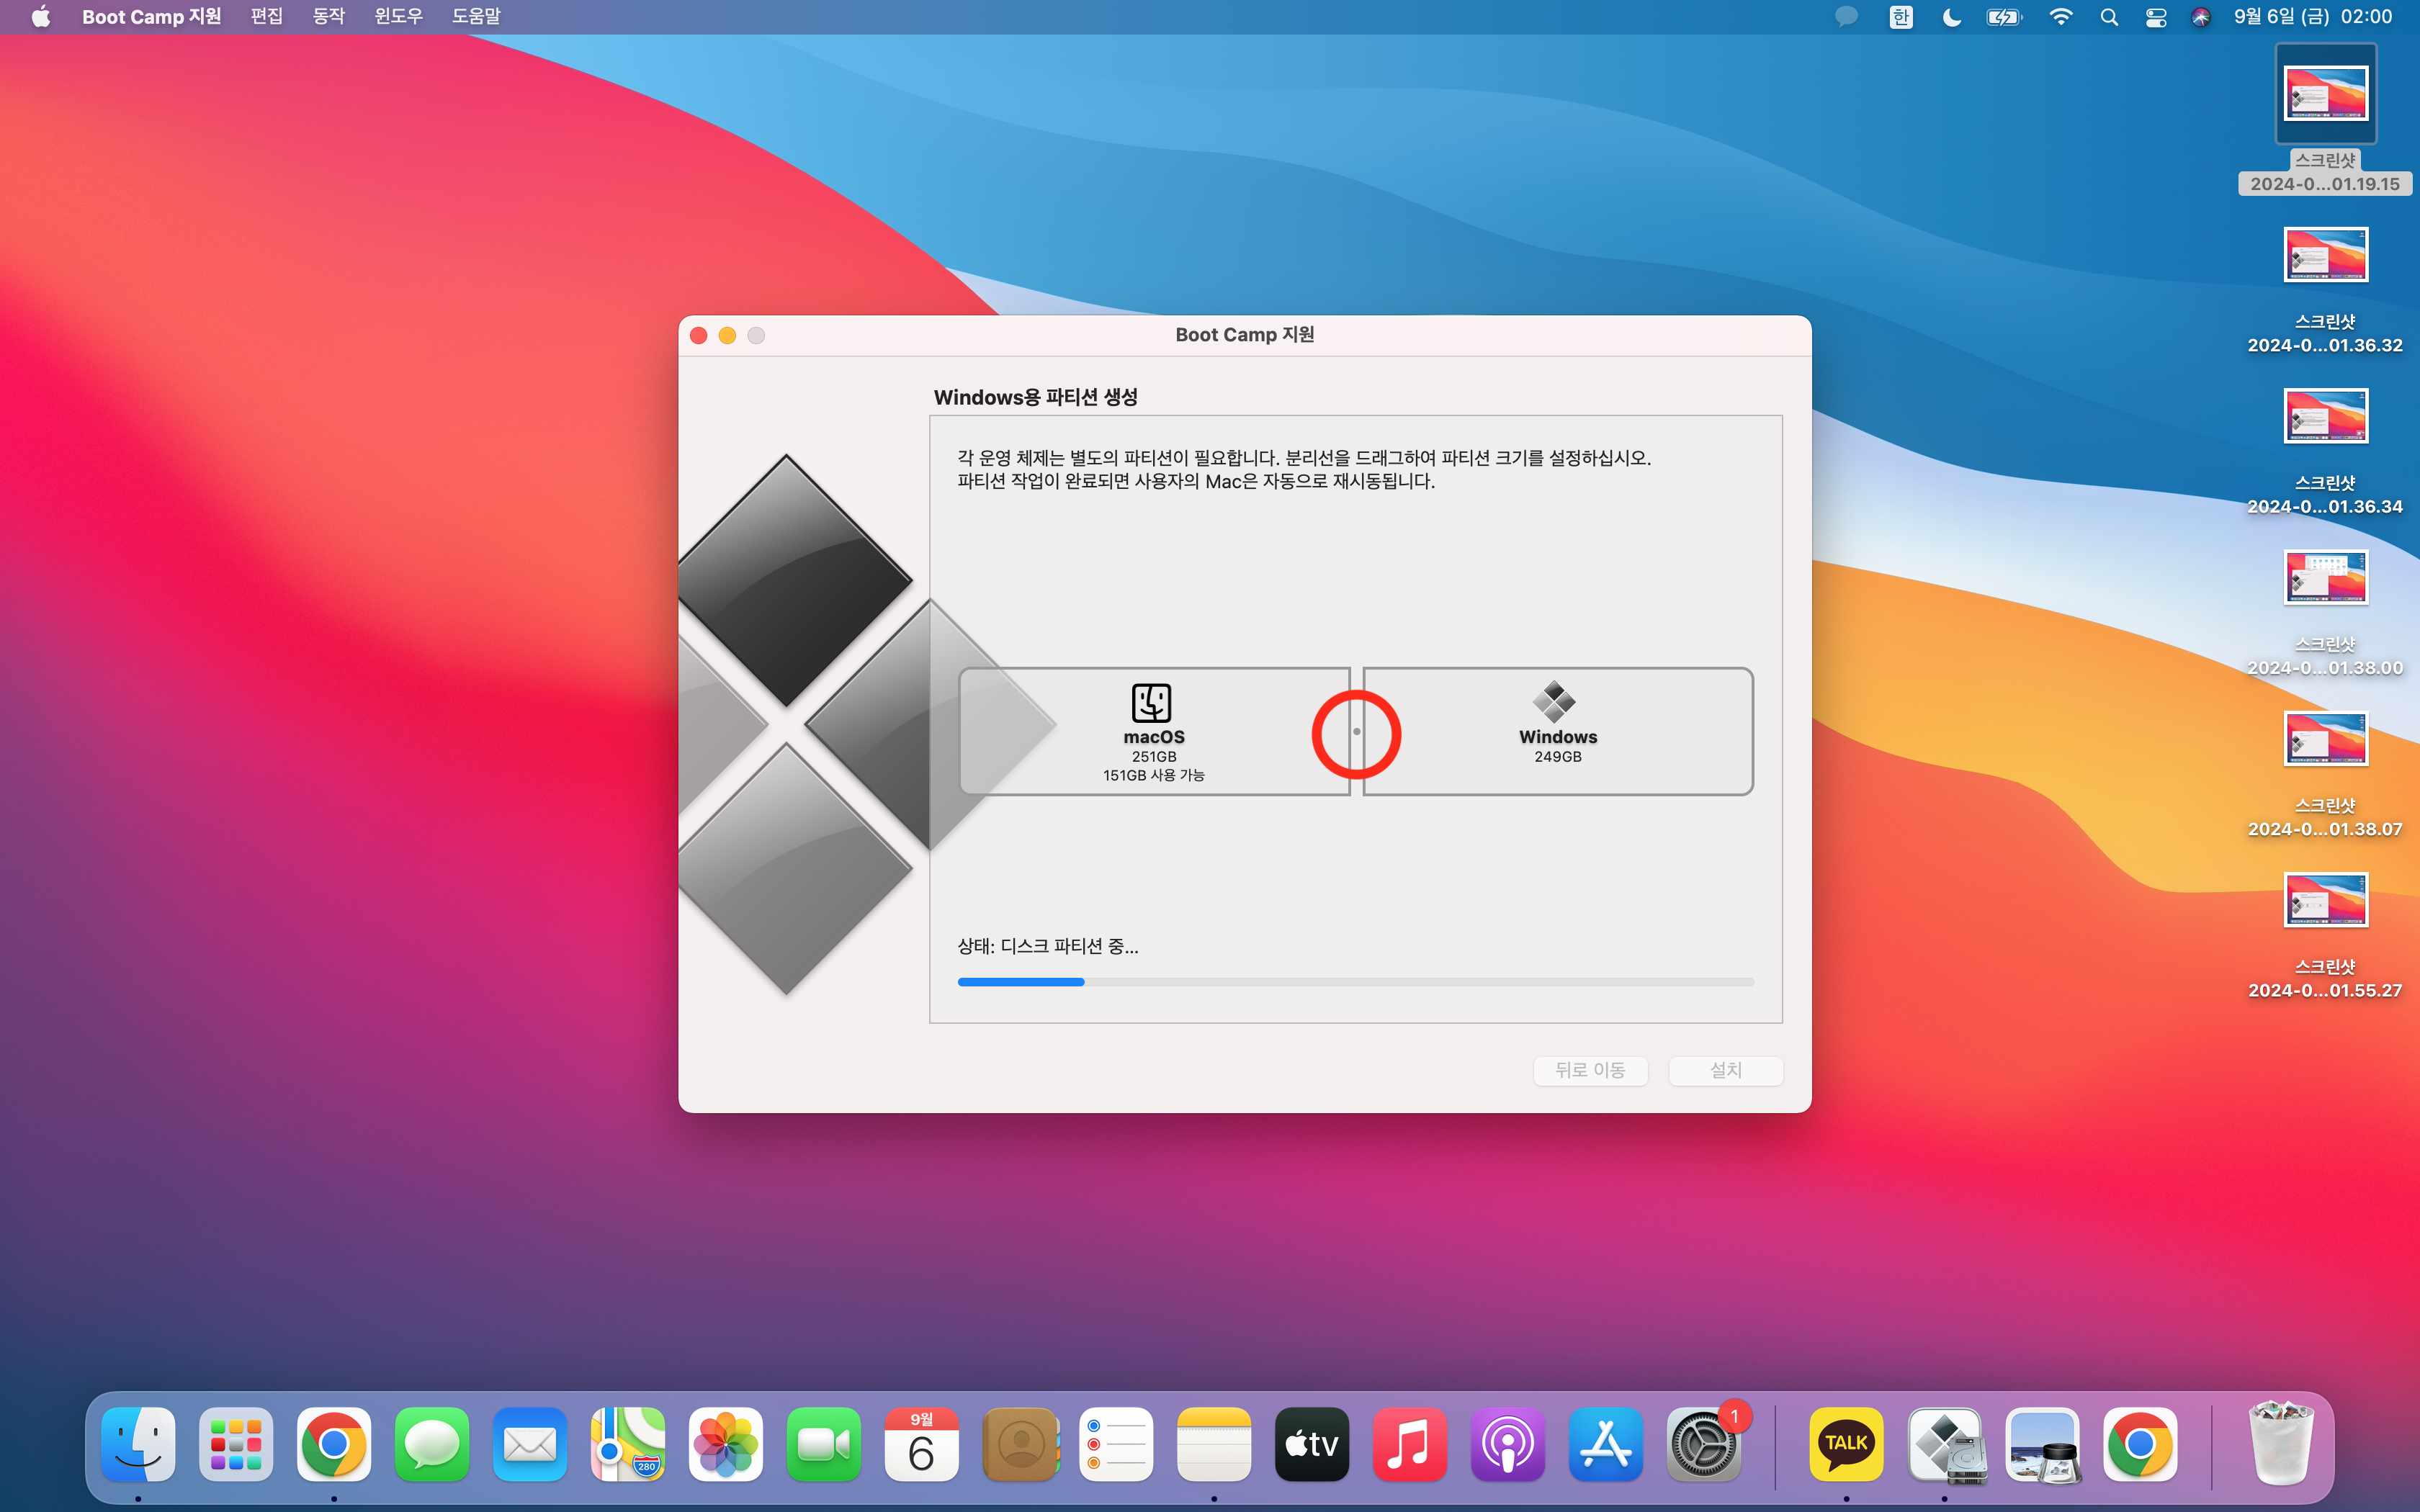
Task: Select the macOS 251GB partition box
Action: coord(1154,732)
